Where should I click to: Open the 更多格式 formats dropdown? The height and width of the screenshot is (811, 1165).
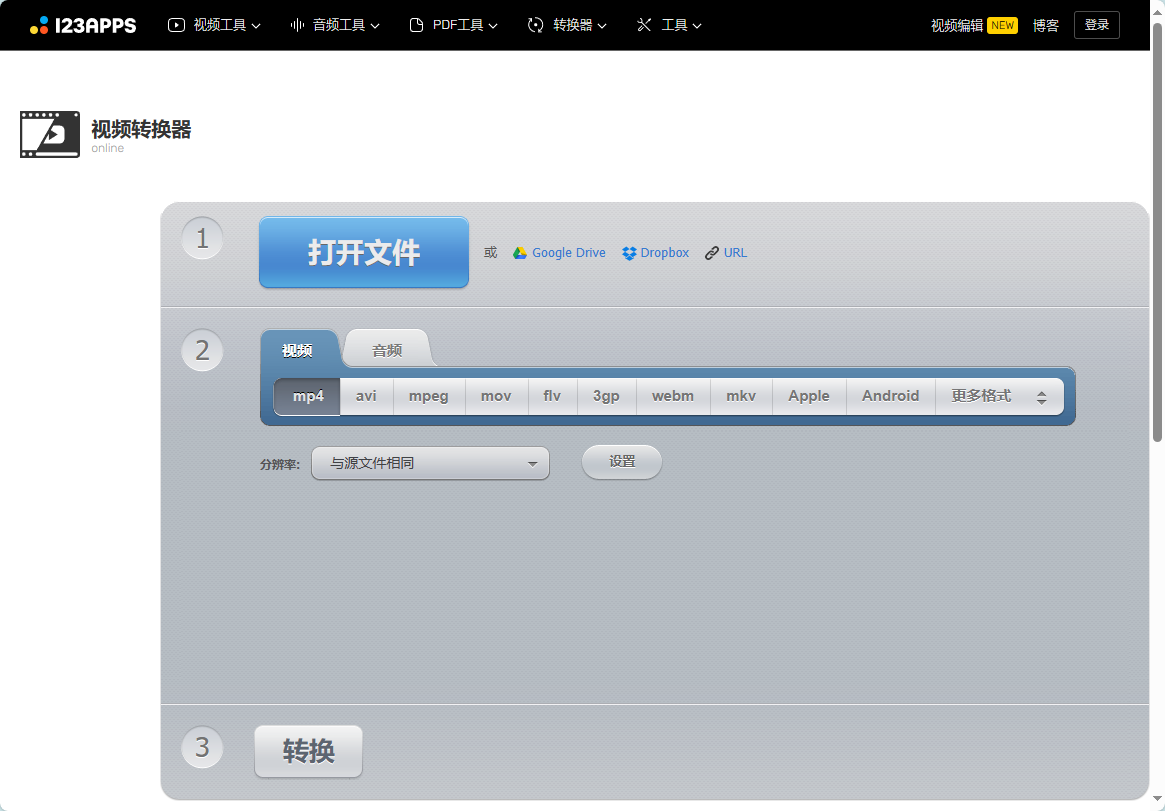tap(998, 396)
